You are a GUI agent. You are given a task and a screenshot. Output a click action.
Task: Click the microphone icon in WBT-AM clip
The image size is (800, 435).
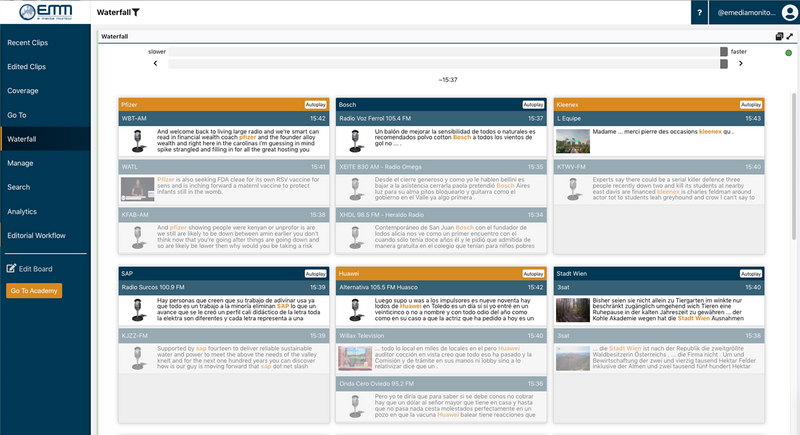(x=136, y=138)
